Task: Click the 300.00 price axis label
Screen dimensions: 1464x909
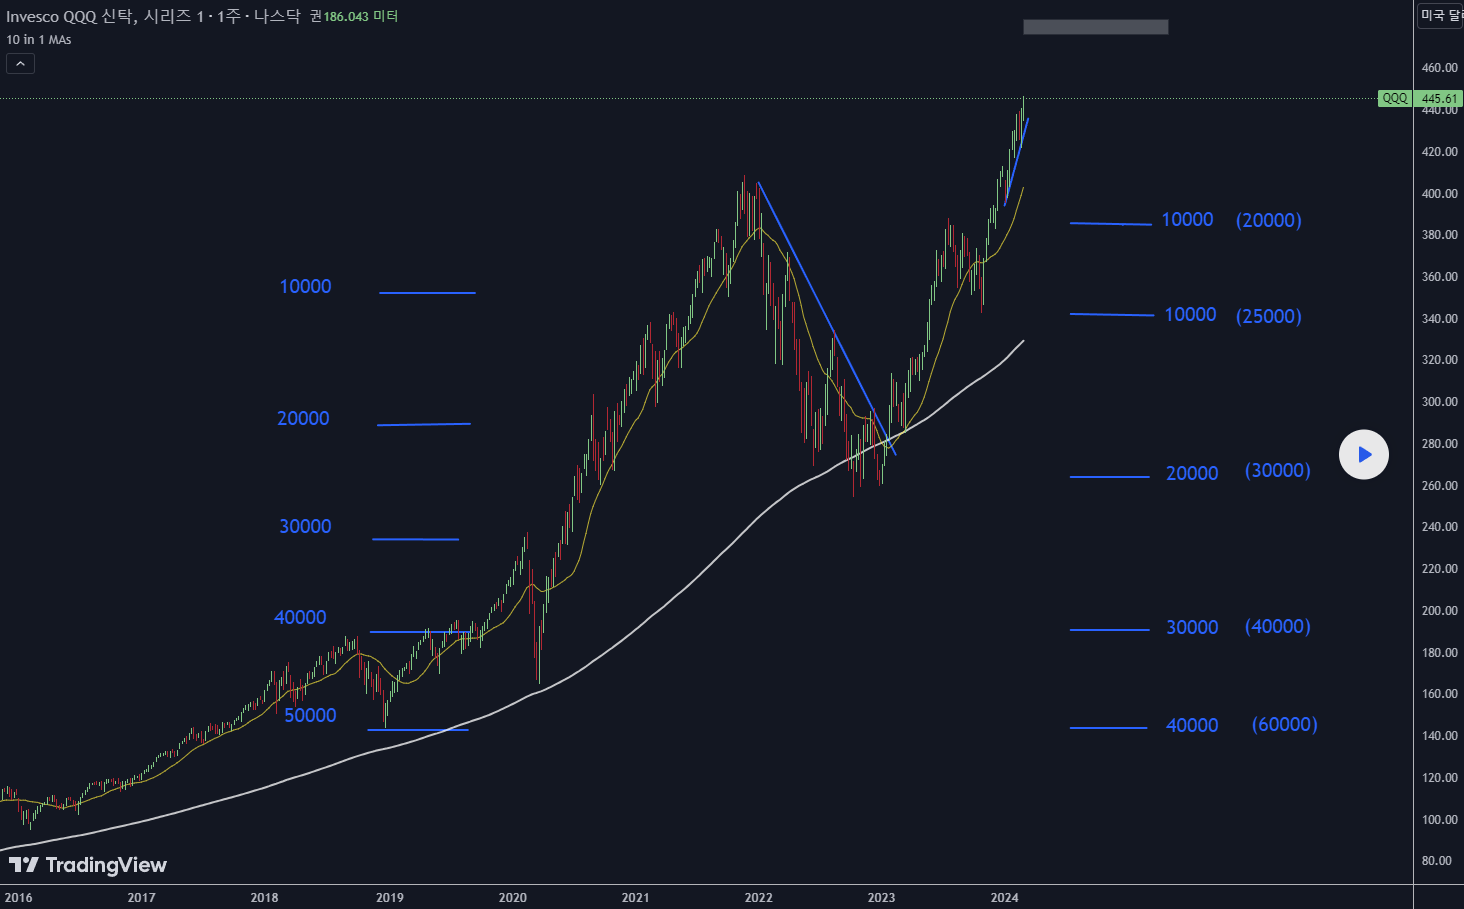Action: pos(1439,402)
